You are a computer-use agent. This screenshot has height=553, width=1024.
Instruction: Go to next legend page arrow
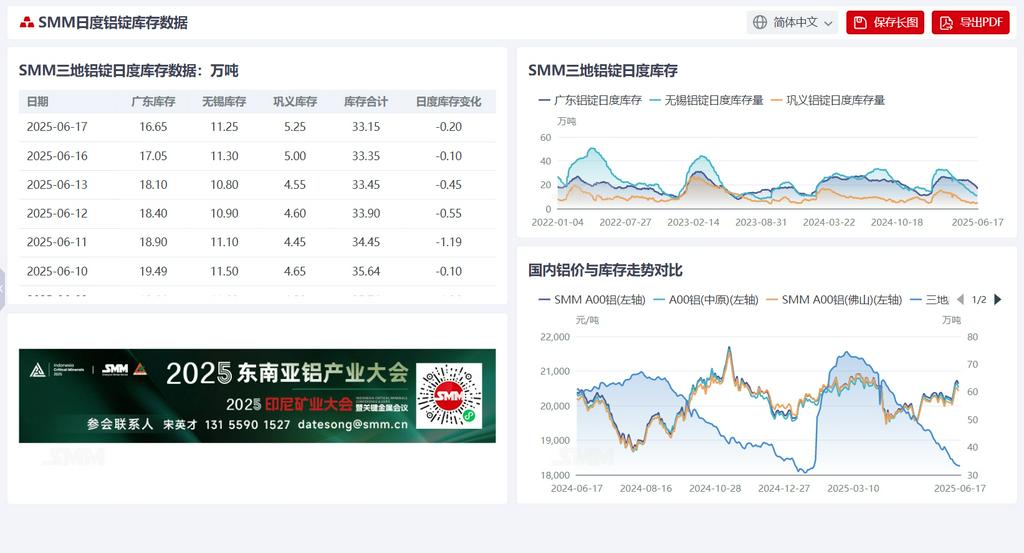coord(997,300)
